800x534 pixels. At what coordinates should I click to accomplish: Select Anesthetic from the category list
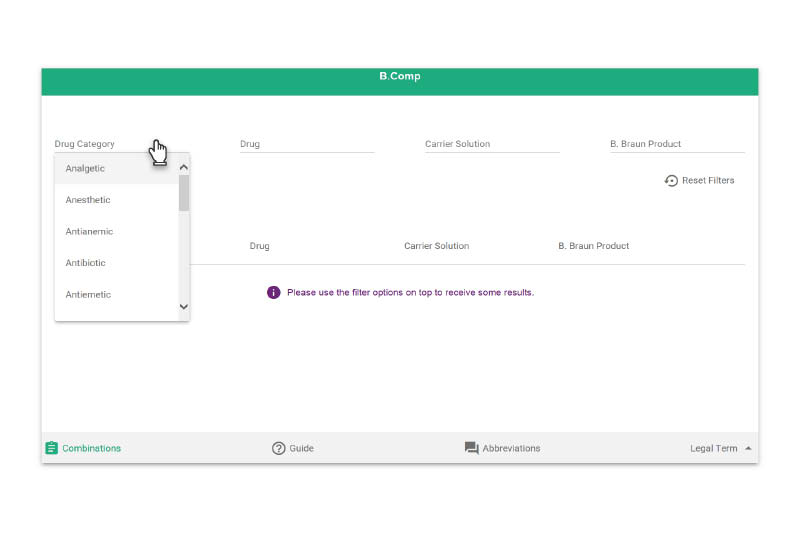(x=116, y=200)
